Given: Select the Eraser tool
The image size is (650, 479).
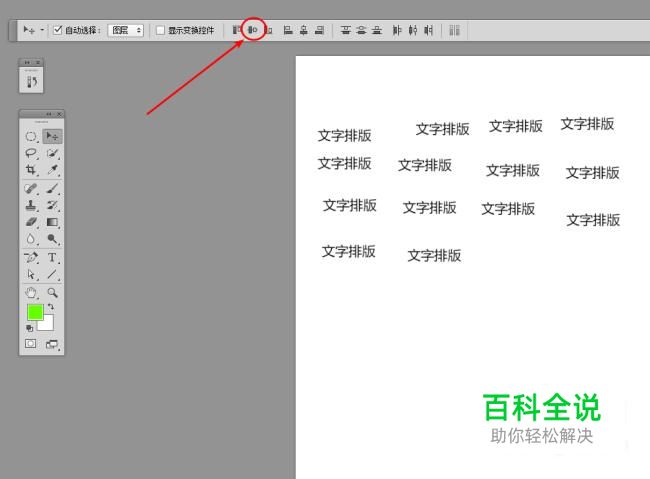Looking at the screenshot, I should click(31, 222).
